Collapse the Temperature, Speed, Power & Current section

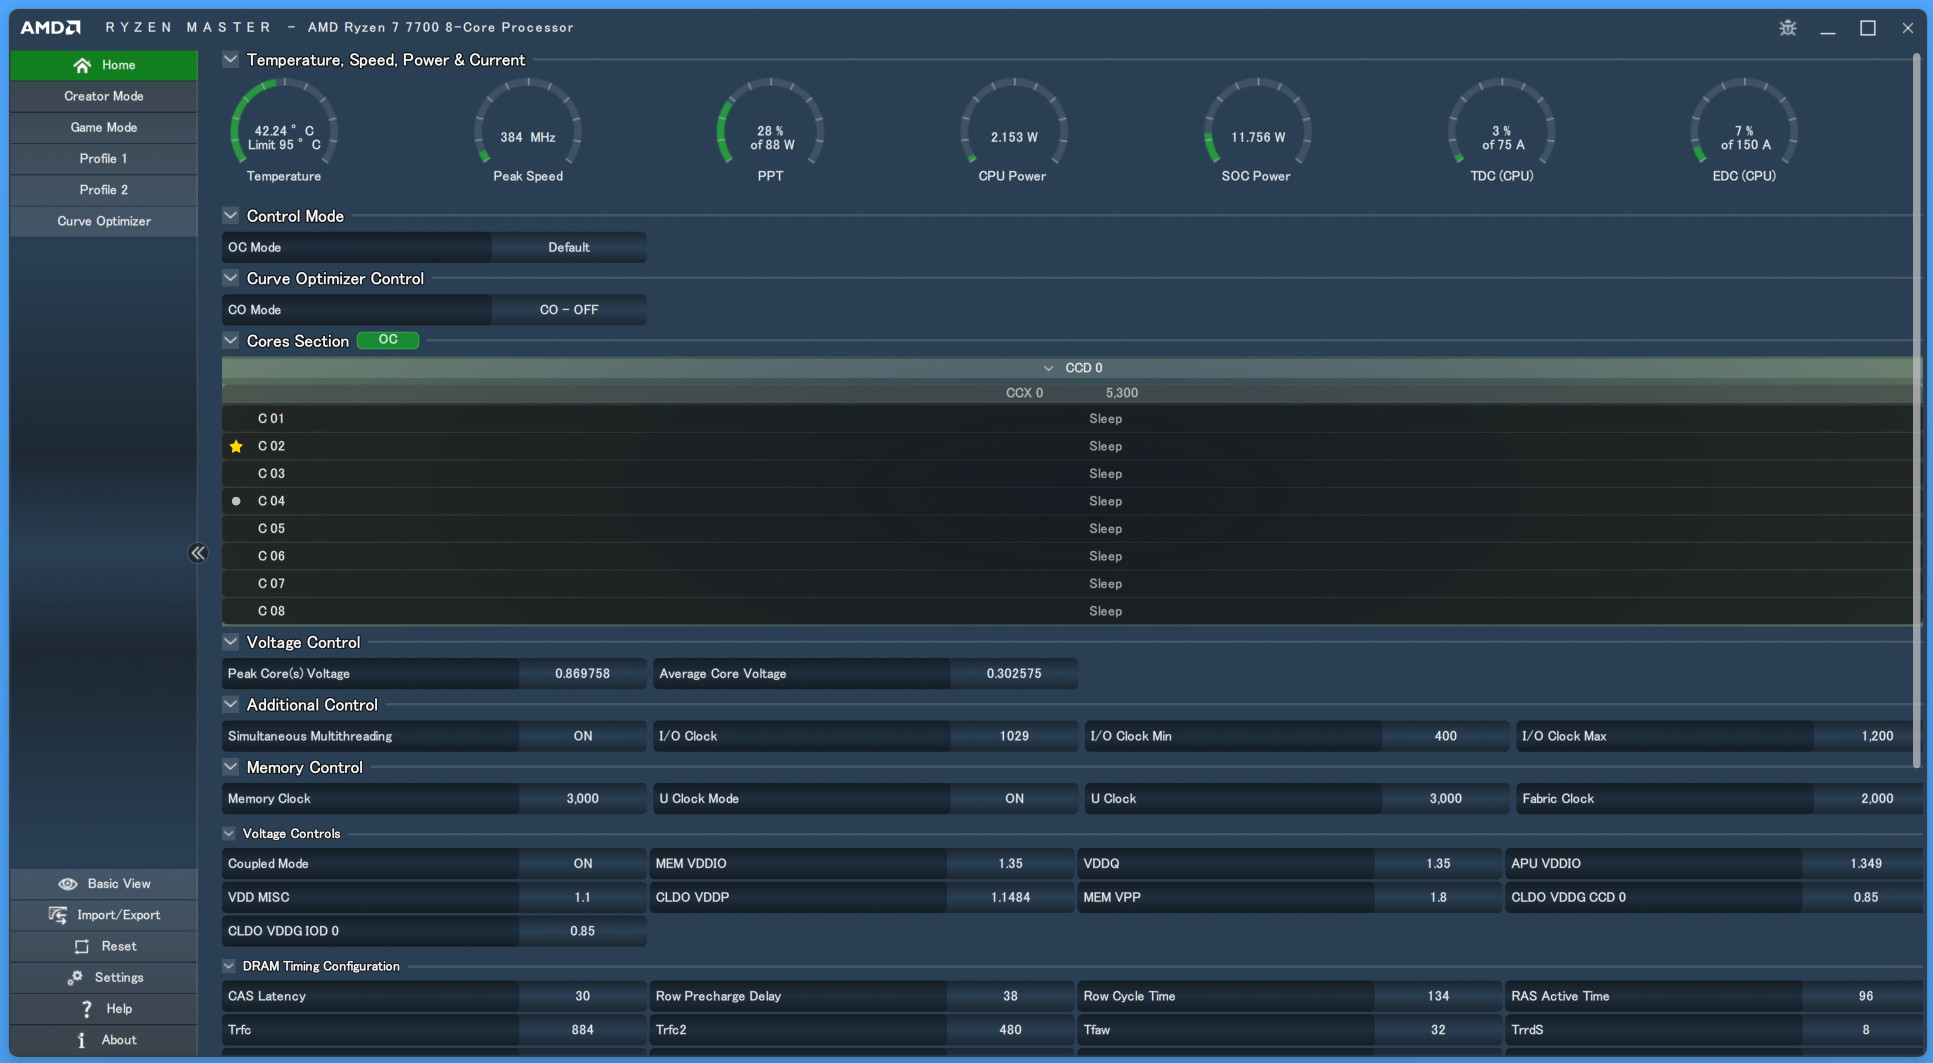(231, 59)
